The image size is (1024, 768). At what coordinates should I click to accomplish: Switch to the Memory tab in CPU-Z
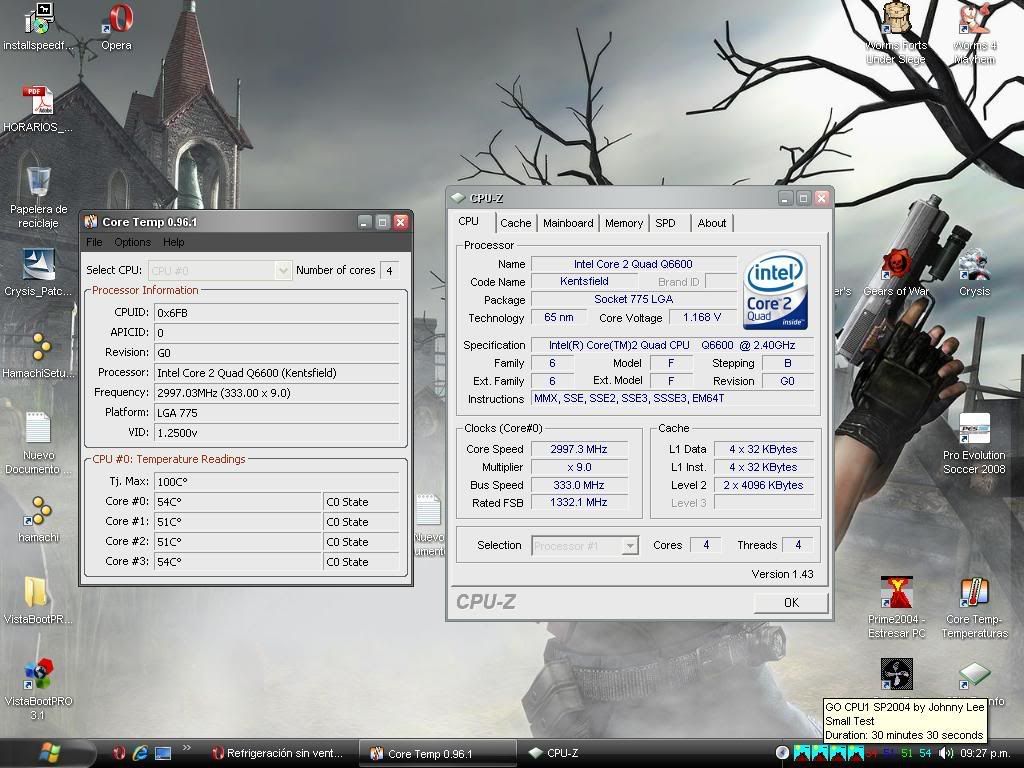[624, 223]
